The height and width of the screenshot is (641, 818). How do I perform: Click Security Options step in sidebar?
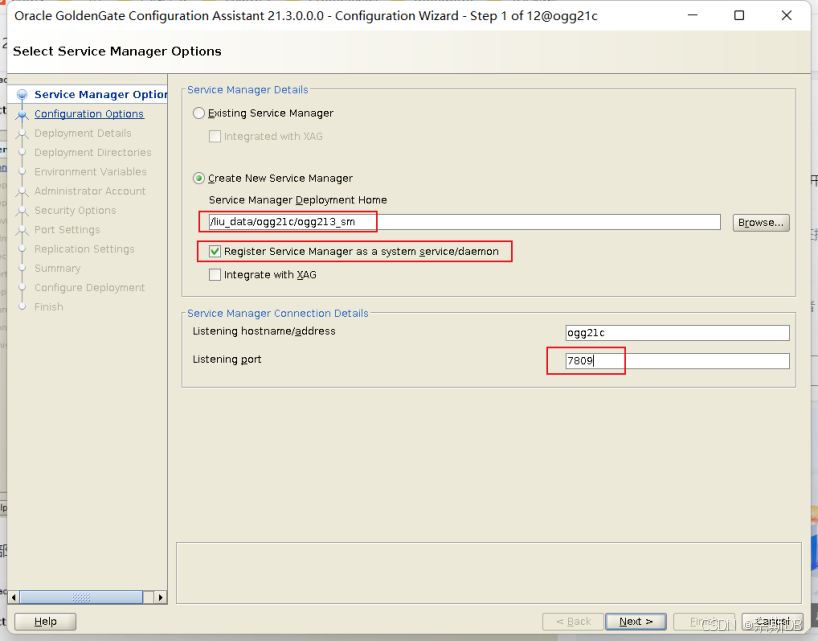pyautogui.click(x=75, y=210)
